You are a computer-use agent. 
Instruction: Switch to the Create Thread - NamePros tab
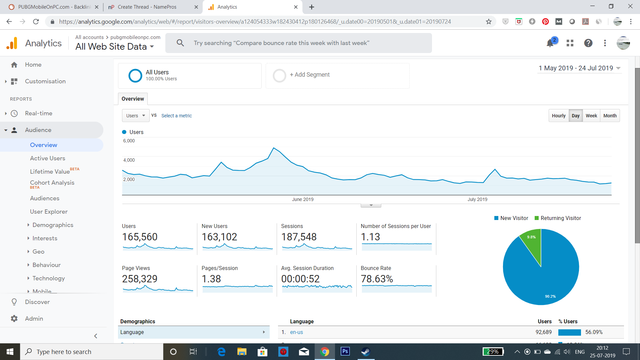tap(152, 7)
